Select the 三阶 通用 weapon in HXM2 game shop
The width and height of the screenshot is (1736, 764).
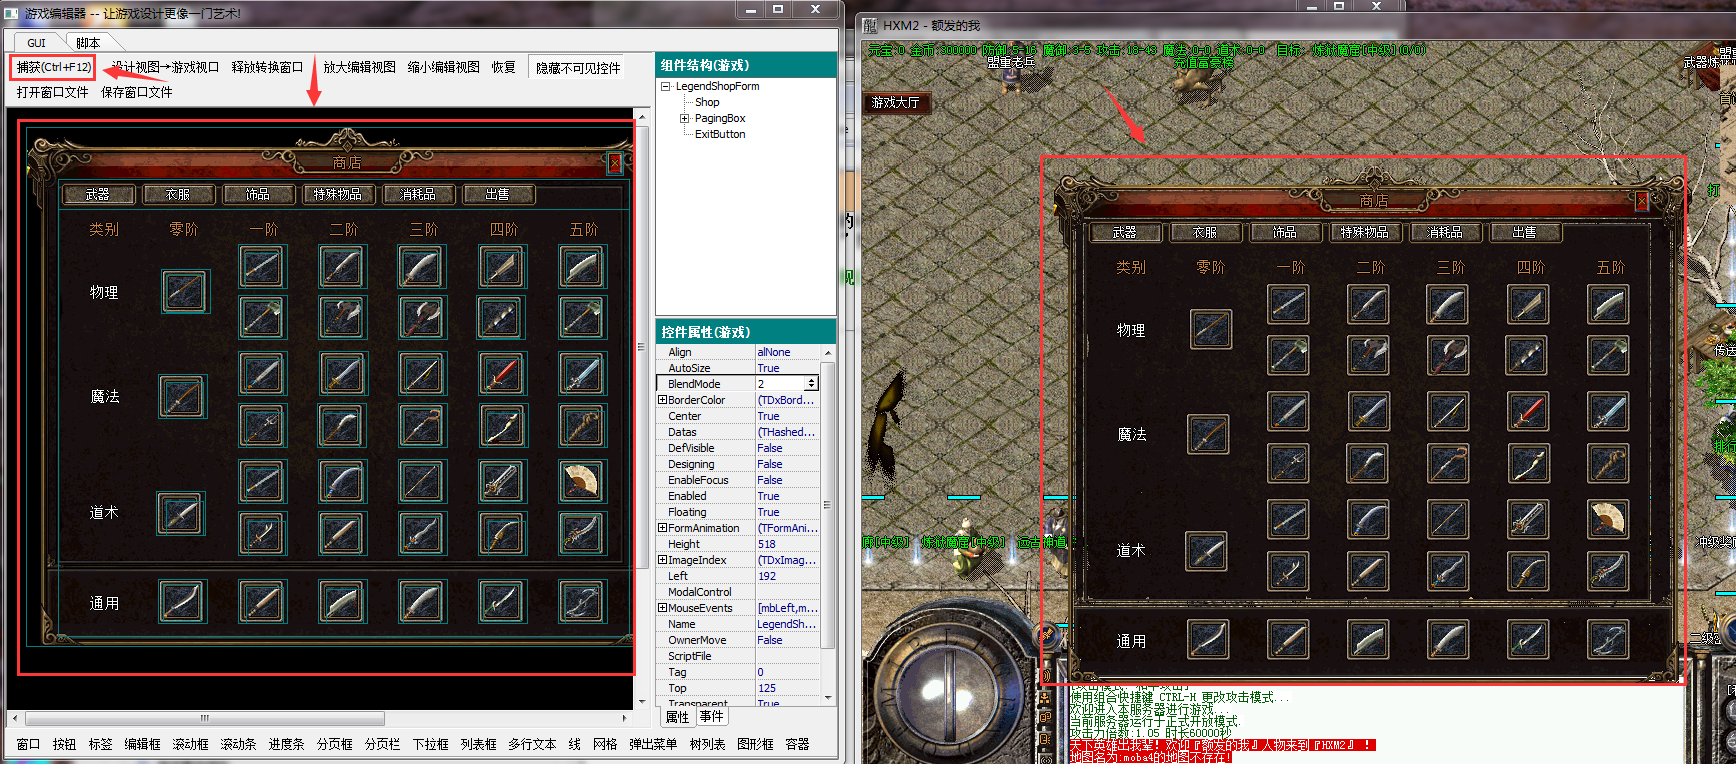(1449, 639)
